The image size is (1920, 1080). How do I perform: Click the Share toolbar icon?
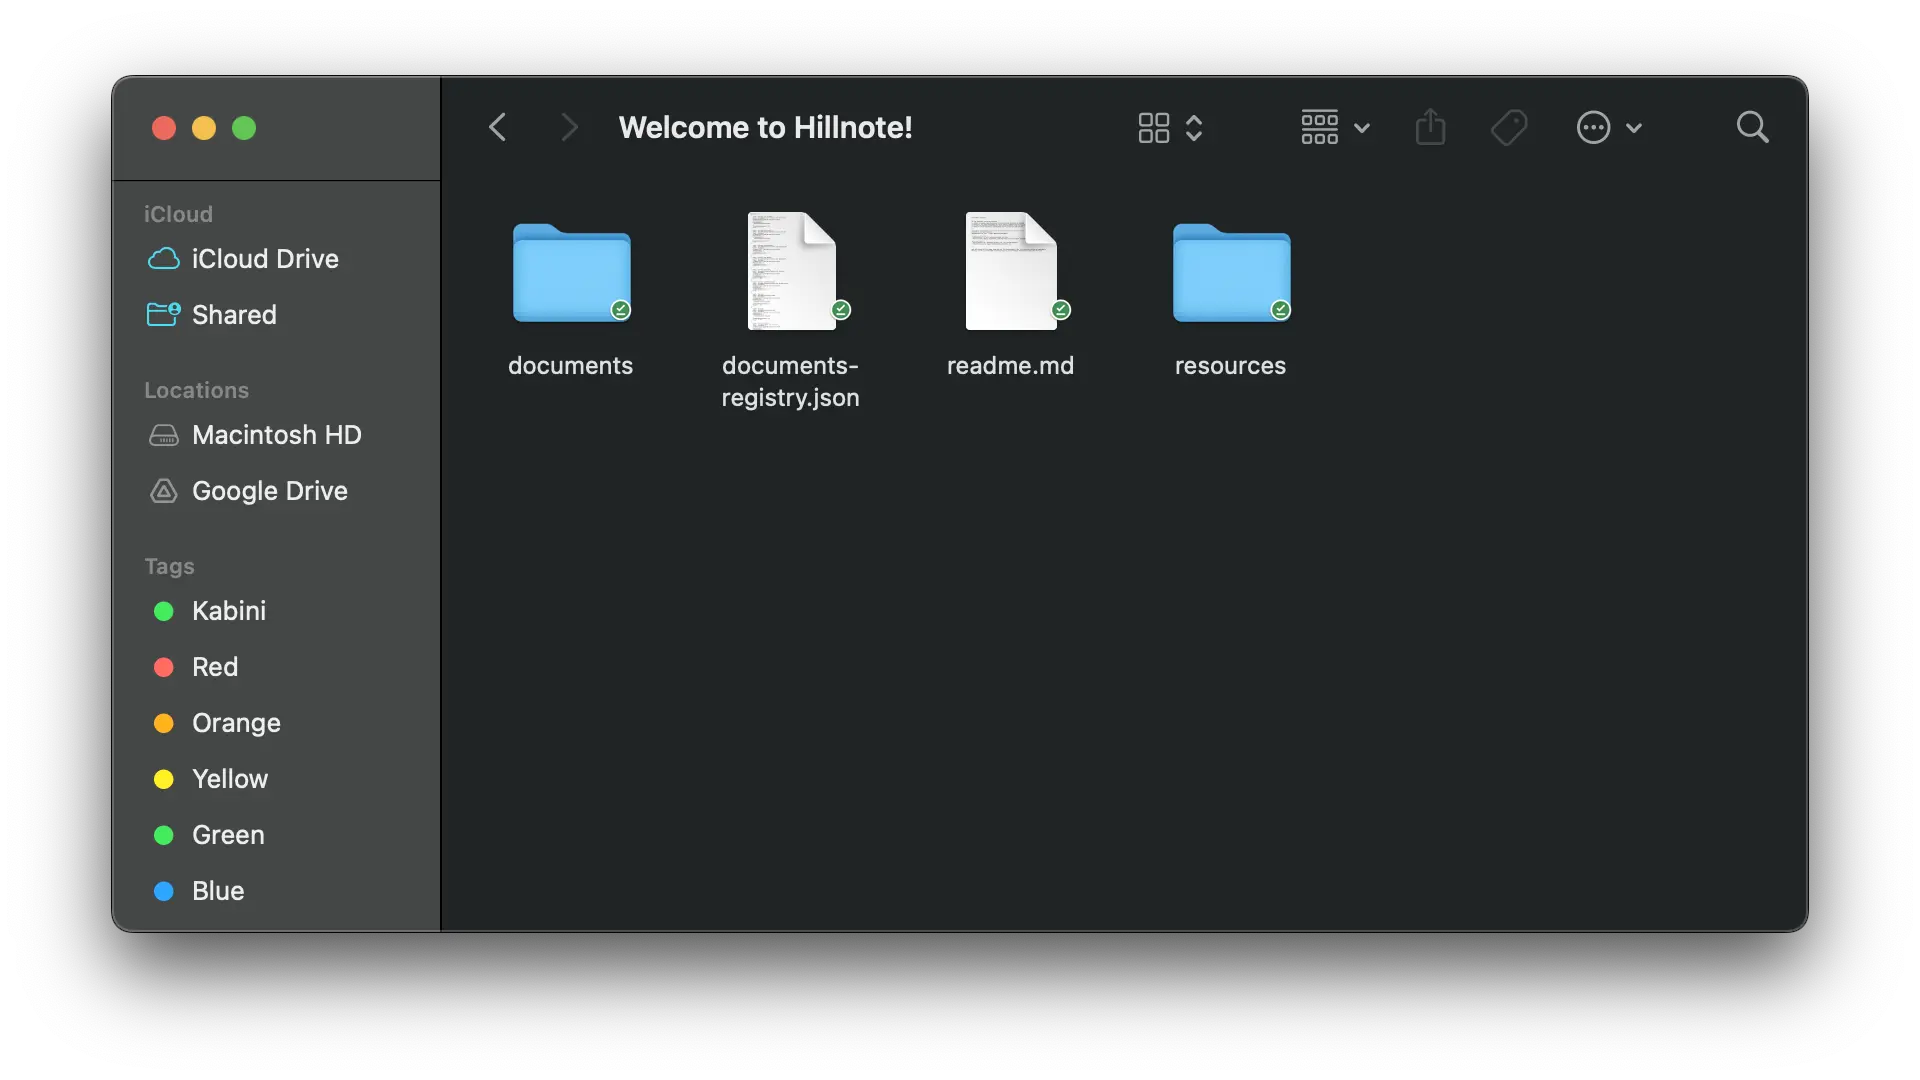[1430, 127]
